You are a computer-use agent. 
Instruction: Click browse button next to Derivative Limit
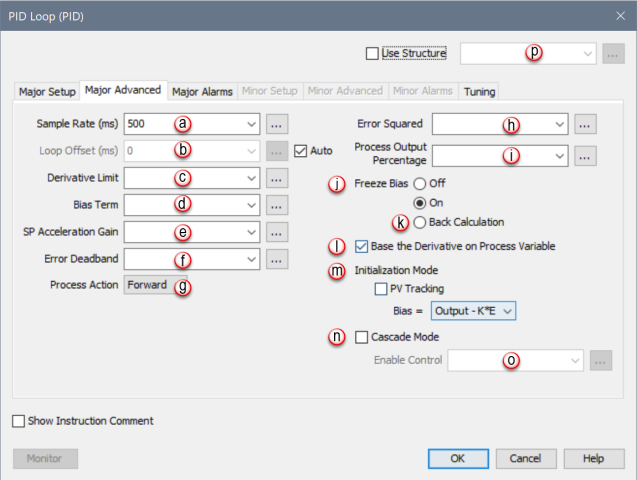(x=277, y=178)
